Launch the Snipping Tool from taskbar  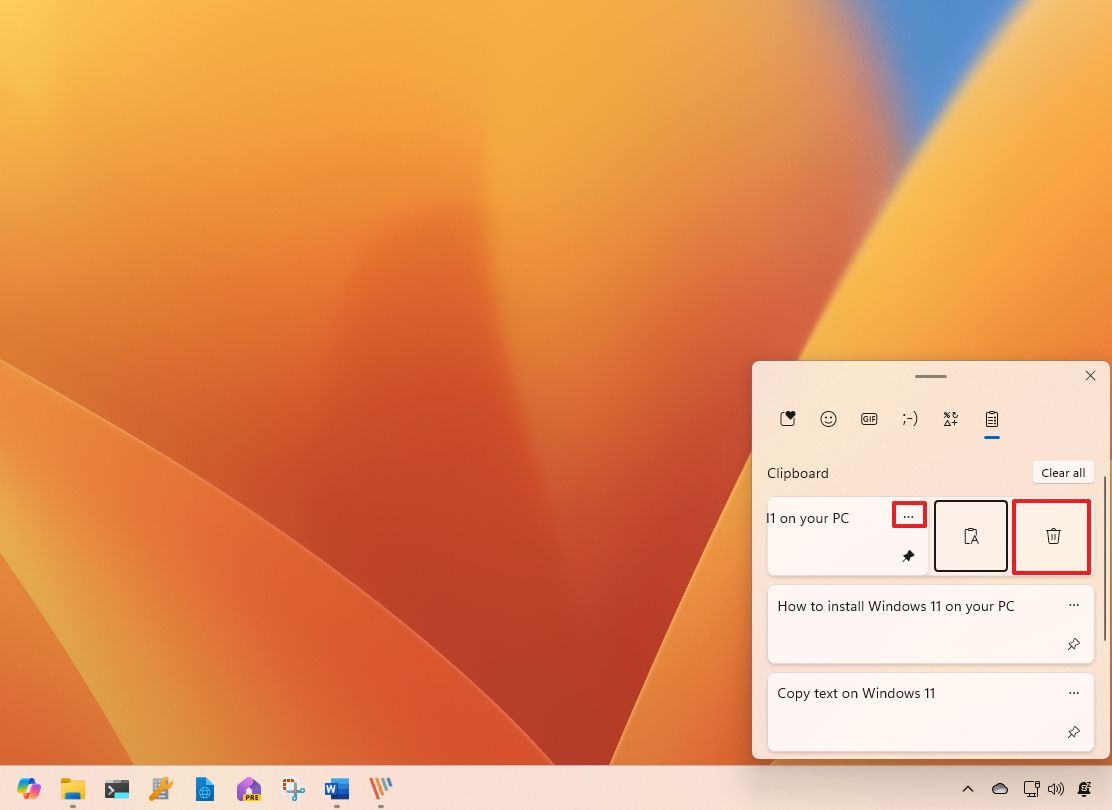click(x=292, y=789)
